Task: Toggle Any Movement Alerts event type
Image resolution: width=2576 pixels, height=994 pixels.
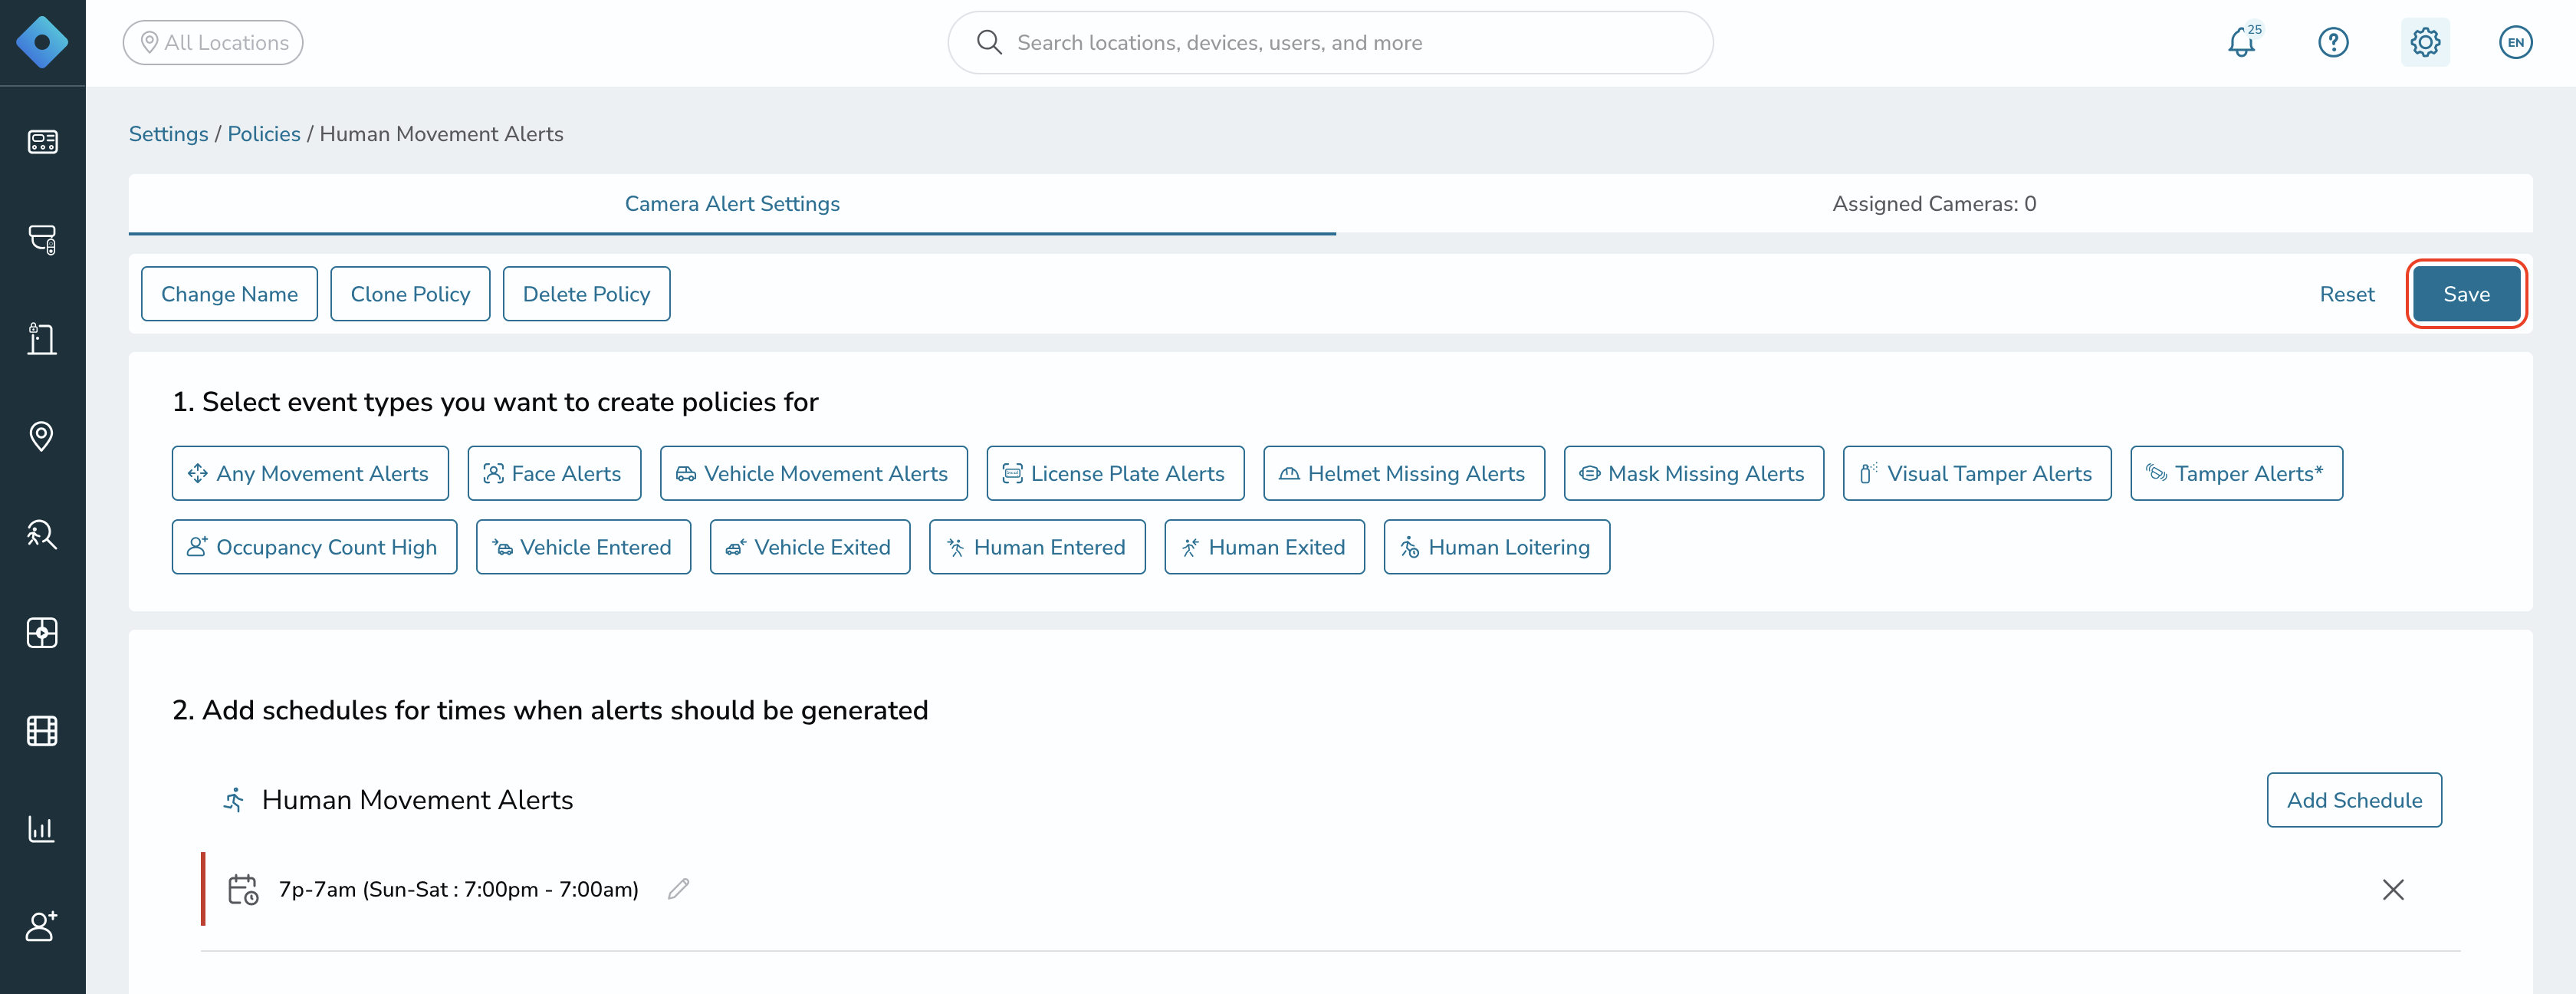Action: tap(310, 473)
